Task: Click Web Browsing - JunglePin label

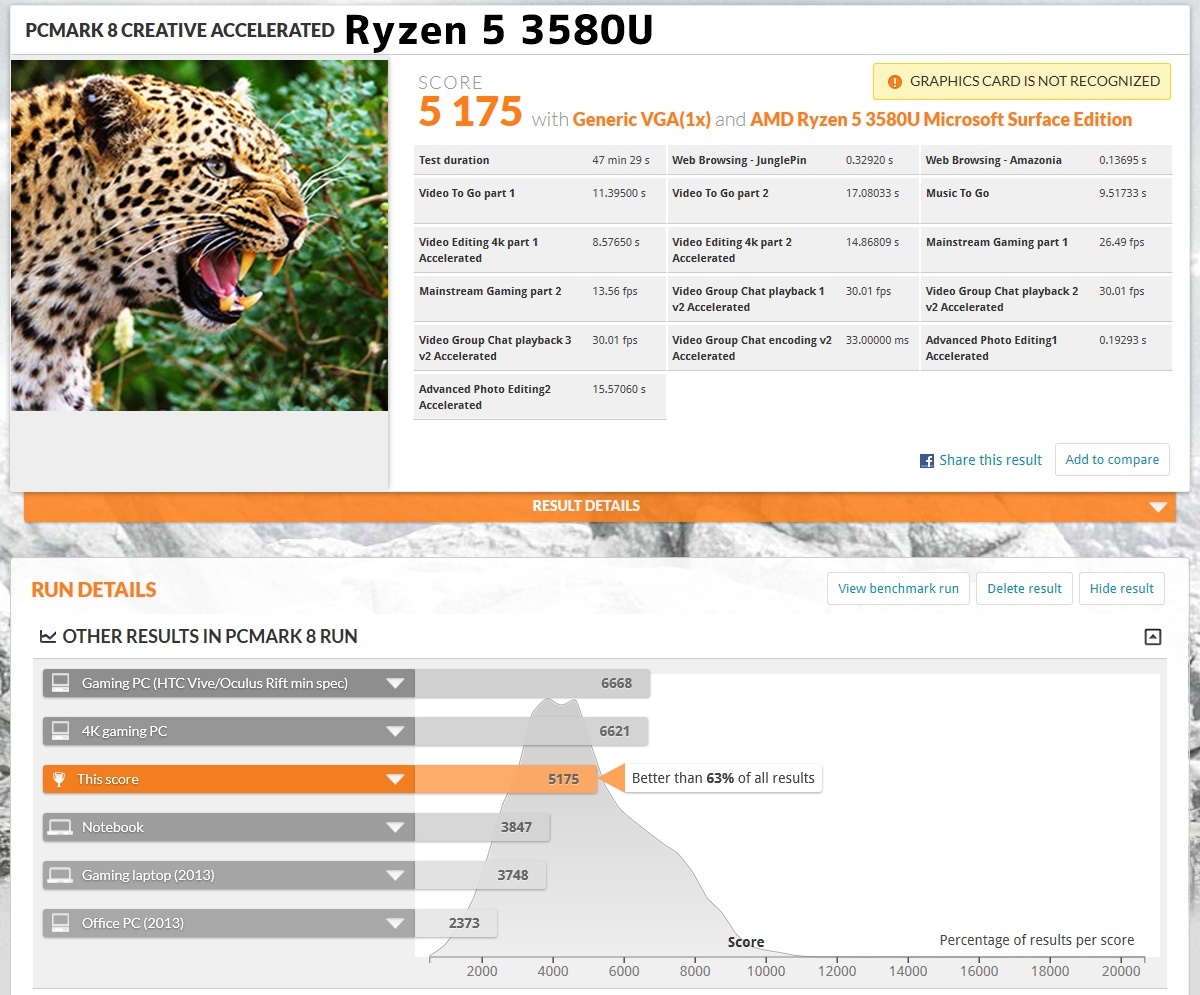Action: click(739, 160)
